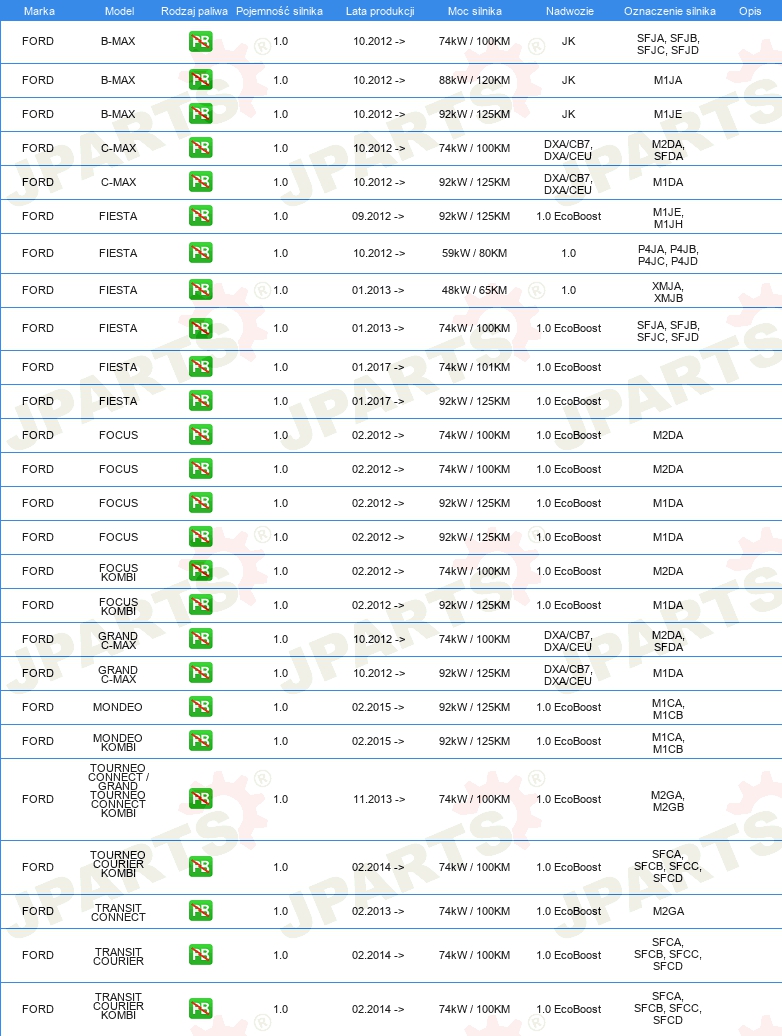Click the P4JA, P4JB, P4JC, P4JD engine cell
The height and width of the screenshot is (1036, 782).
pos(668,255)
